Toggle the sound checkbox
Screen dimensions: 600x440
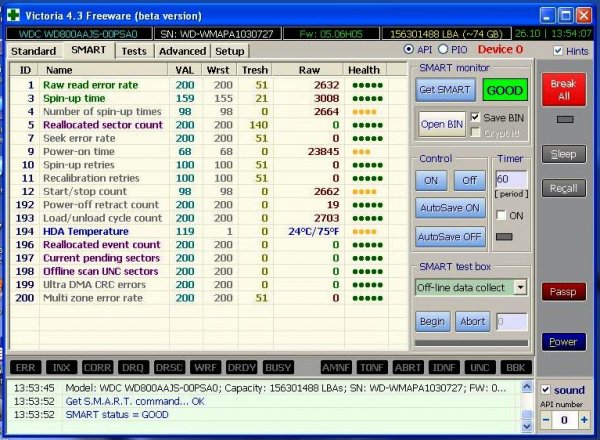coord(546,390)
